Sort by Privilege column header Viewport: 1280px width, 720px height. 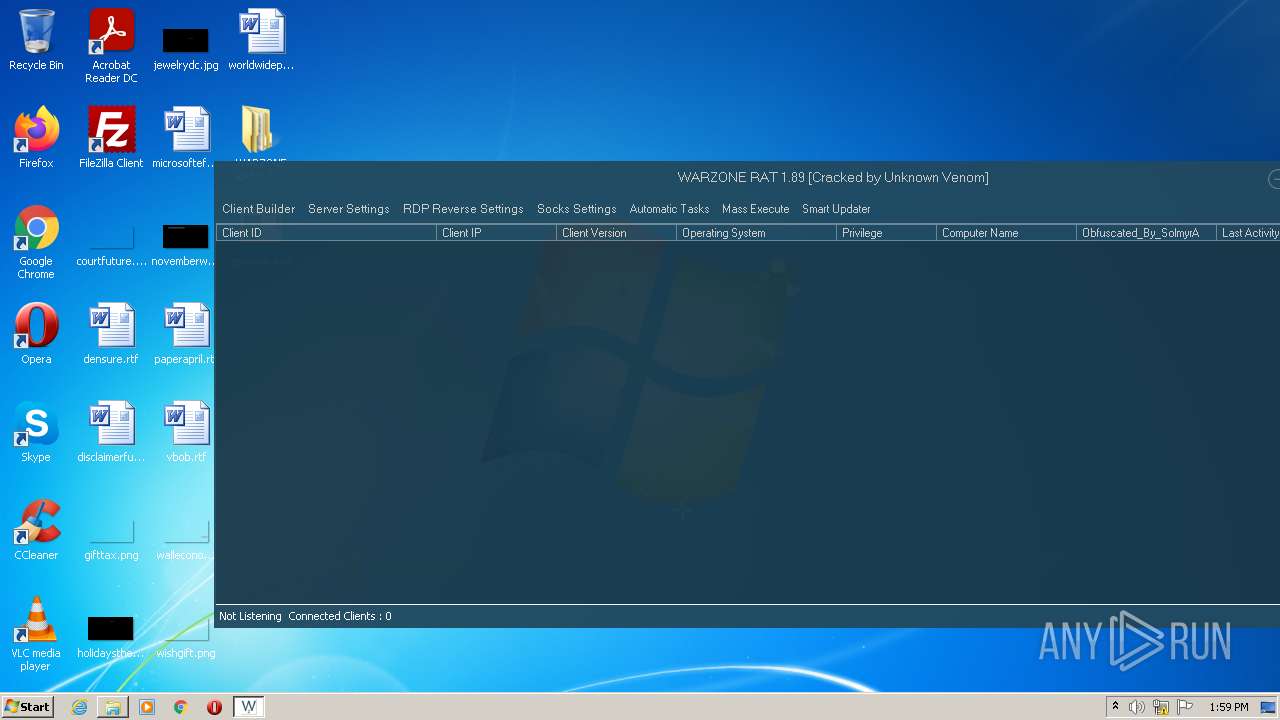point(886,233)
